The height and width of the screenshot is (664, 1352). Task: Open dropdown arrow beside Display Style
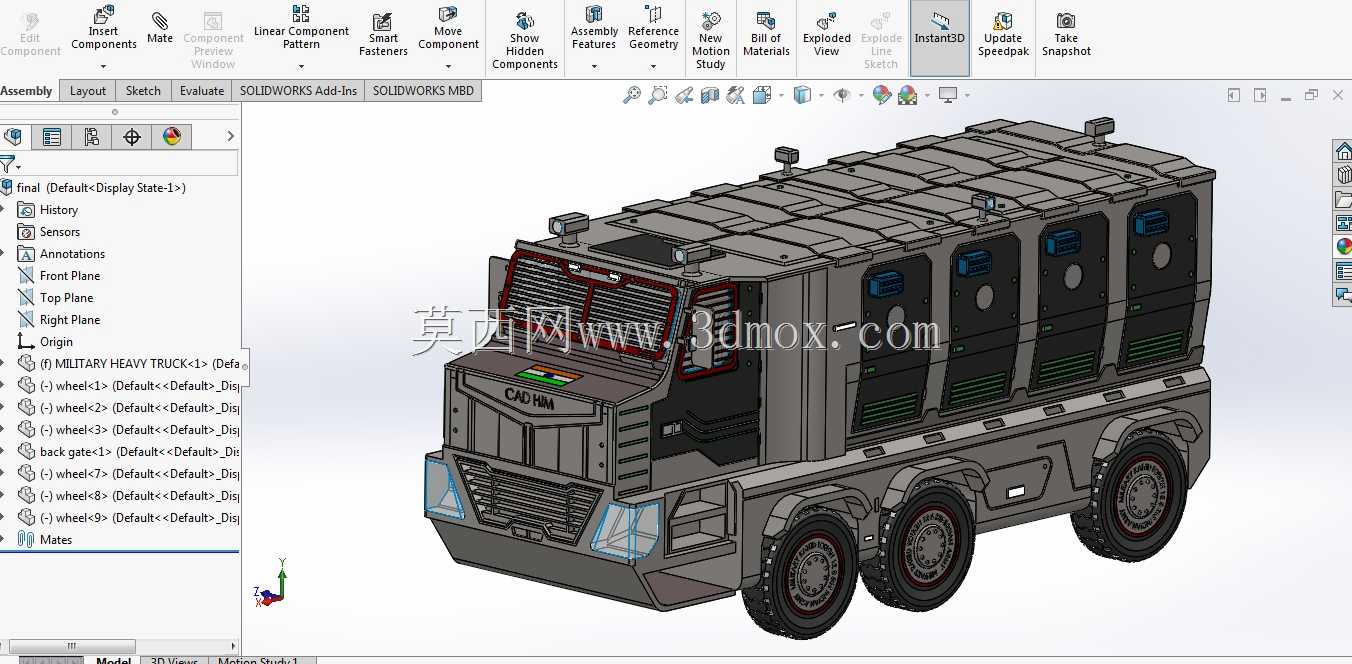[821, 96]
